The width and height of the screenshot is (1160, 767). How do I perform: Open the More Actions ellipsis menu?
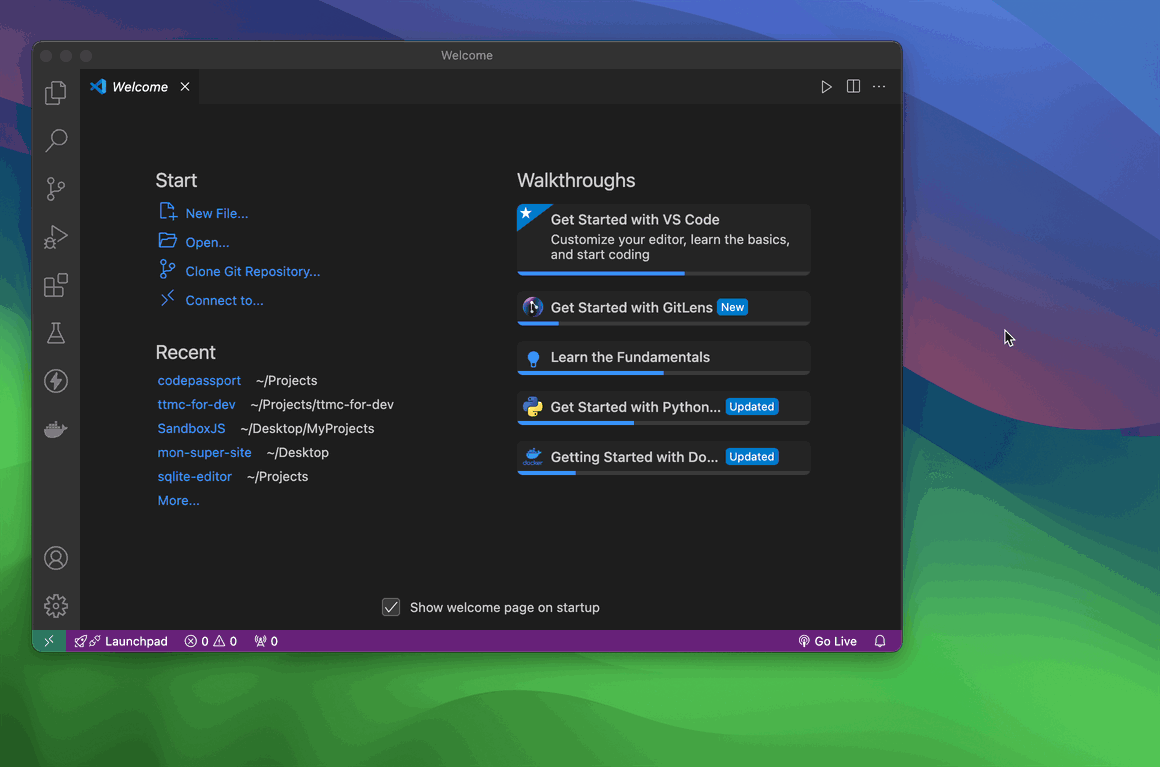(879, 87)
